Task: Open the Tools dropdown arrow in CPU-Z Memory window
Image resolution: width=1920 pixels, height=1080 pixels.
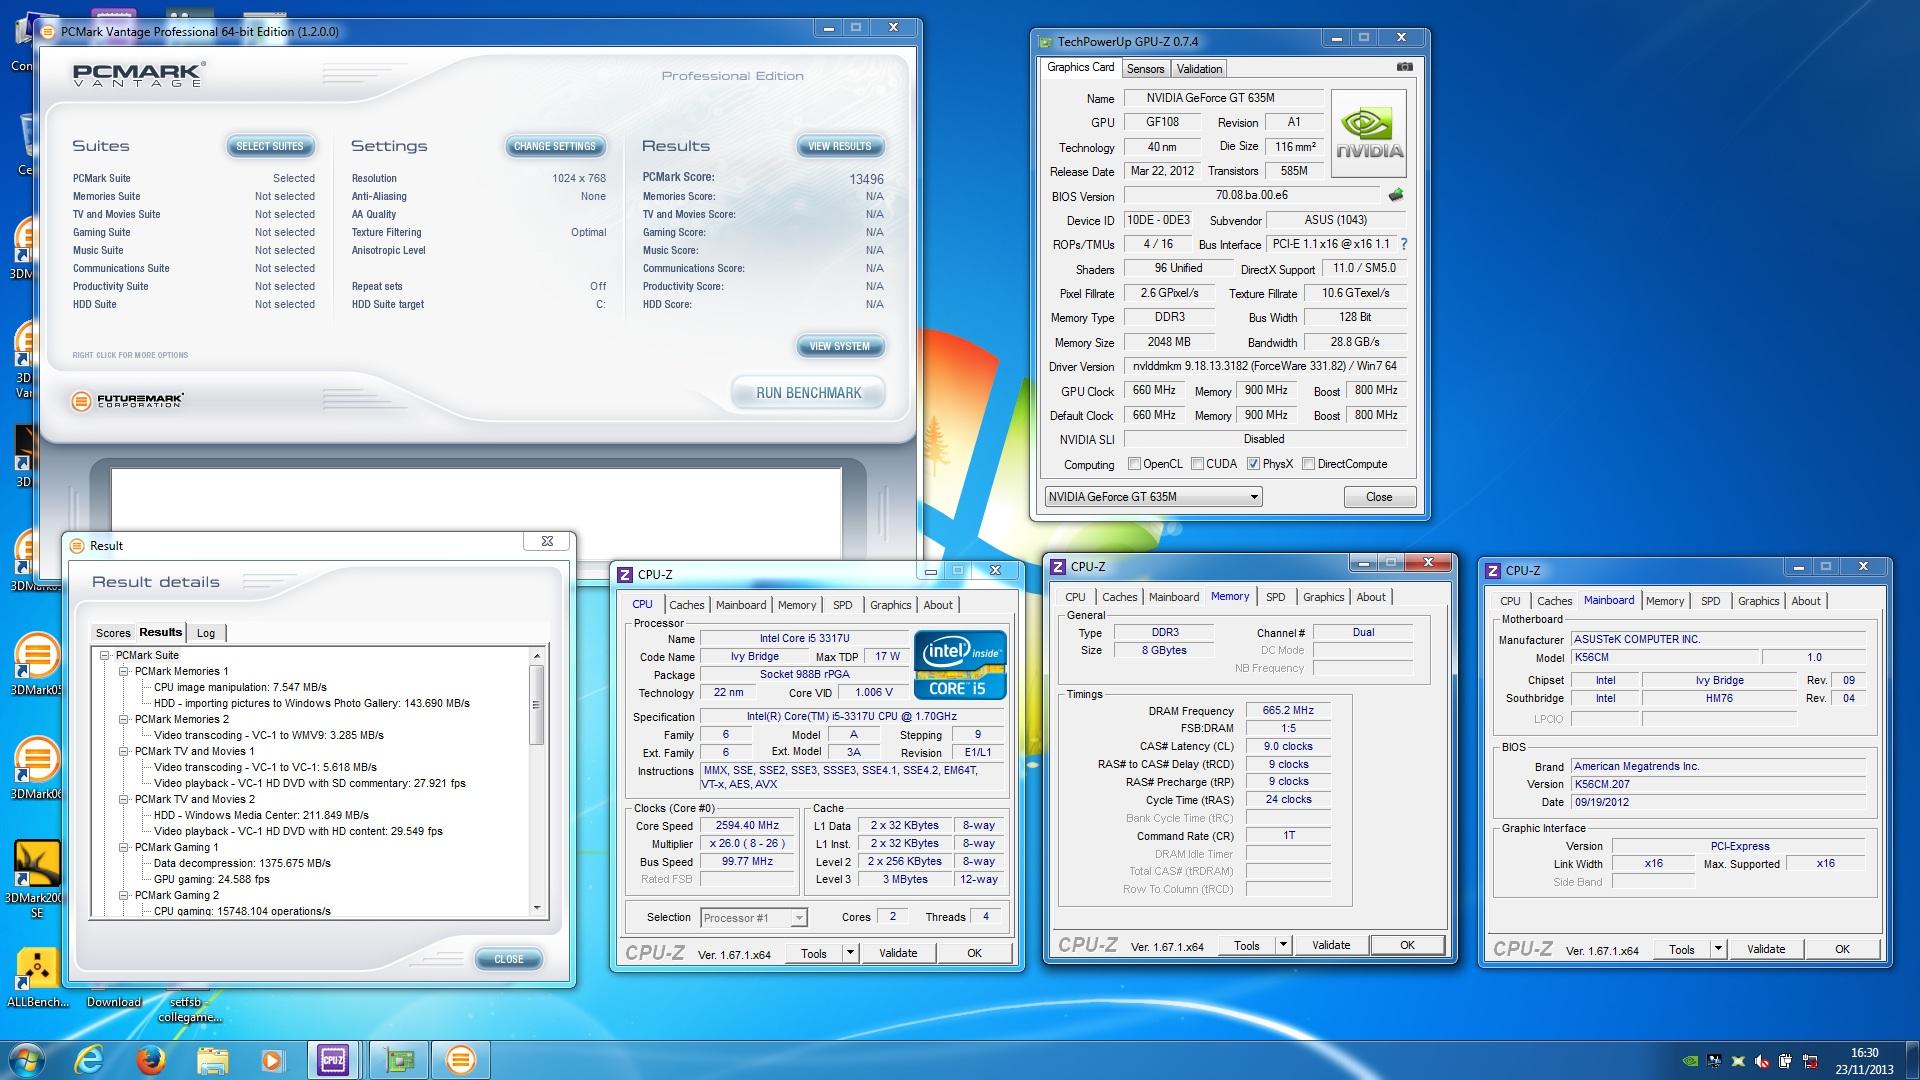Action: (1283, 945)
